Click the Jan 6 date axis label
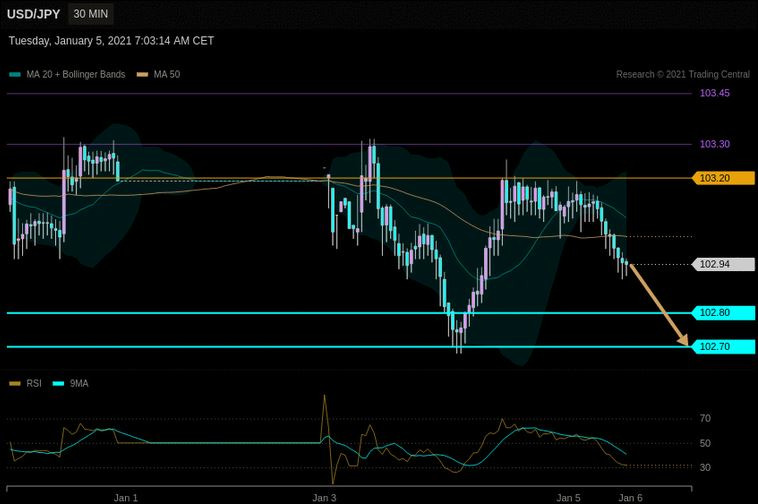Image resolution: width=758 pixels, height=504 pixels. (630, 498)
